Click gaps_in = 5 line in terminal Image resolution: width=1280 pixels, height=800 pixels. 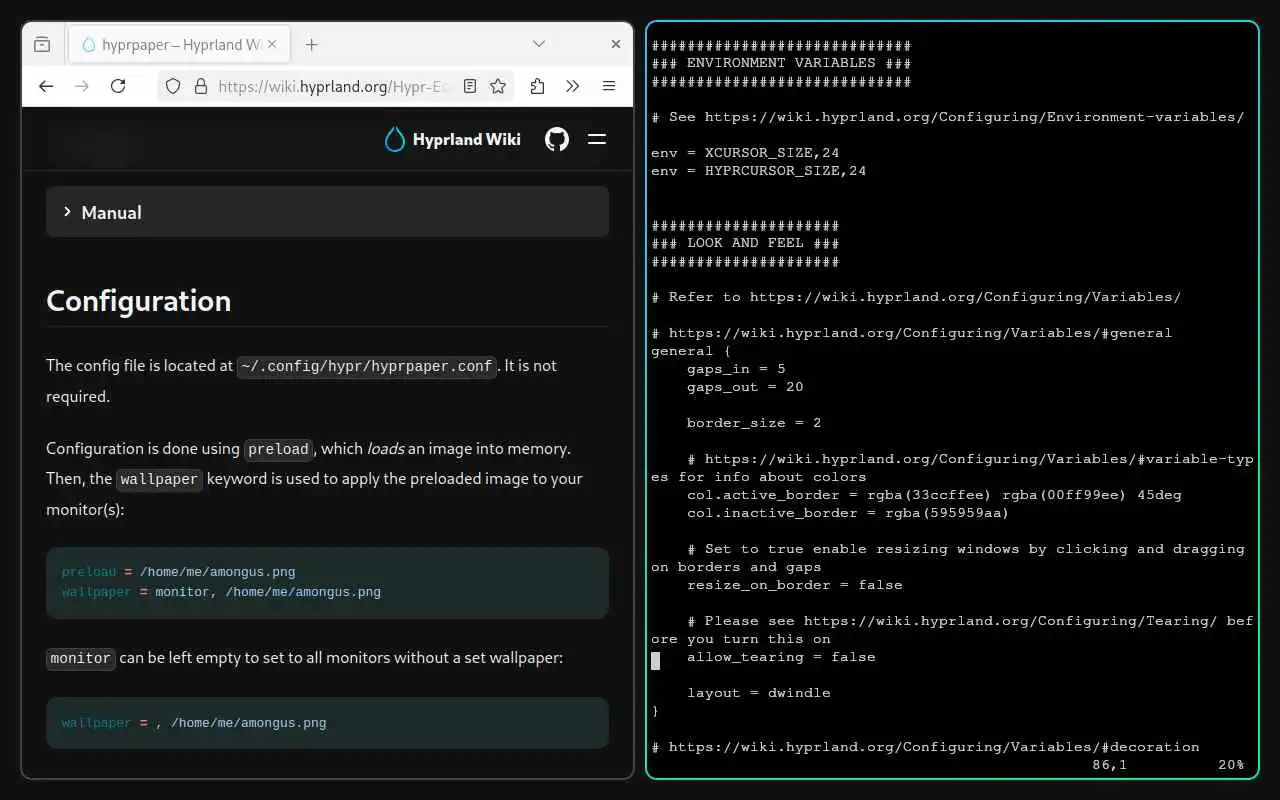click(736, 369)
